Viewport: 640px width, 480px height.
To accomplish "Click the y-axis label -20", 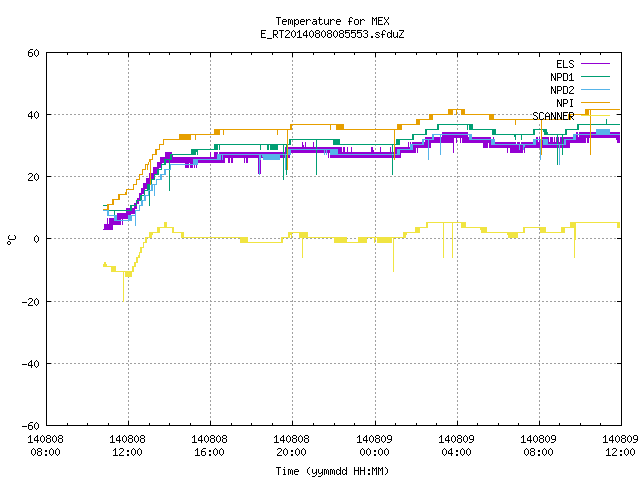I will [30, 302].
